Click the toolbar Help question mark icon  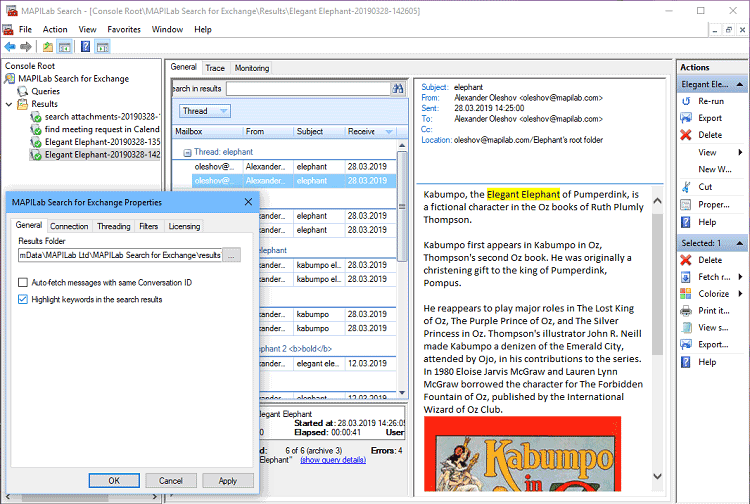point(86,46)
